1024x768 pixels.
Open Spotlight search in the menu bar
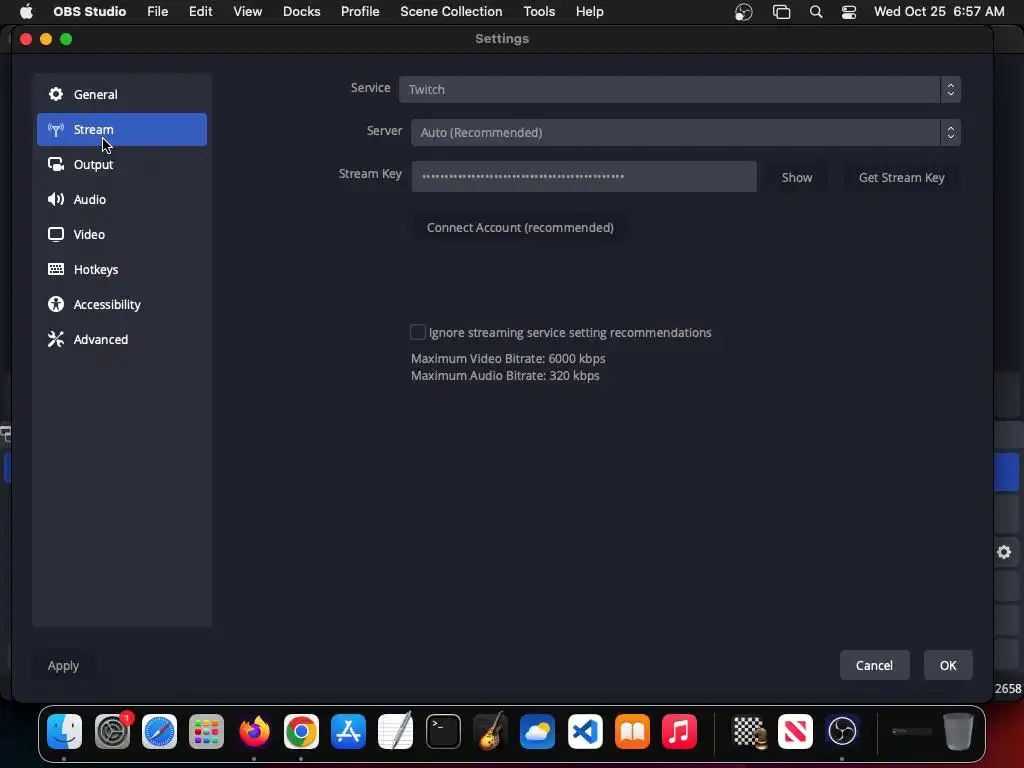[816, 12]
